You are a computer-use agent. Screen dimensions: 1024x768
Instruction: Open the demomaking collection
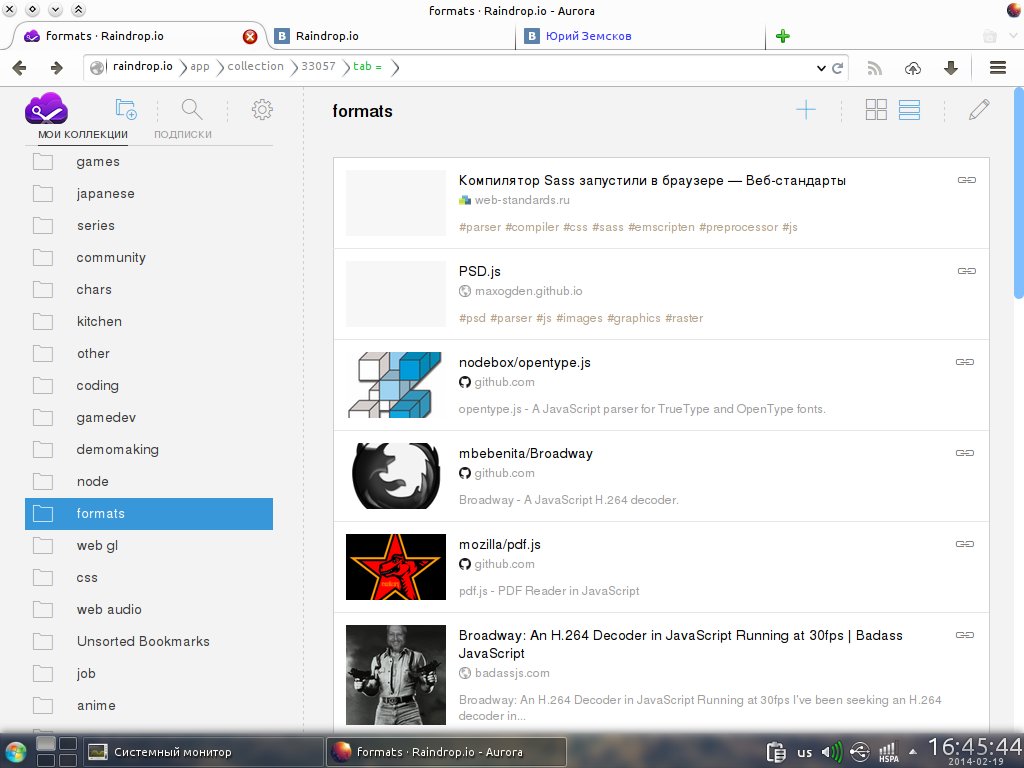(149, 449)
